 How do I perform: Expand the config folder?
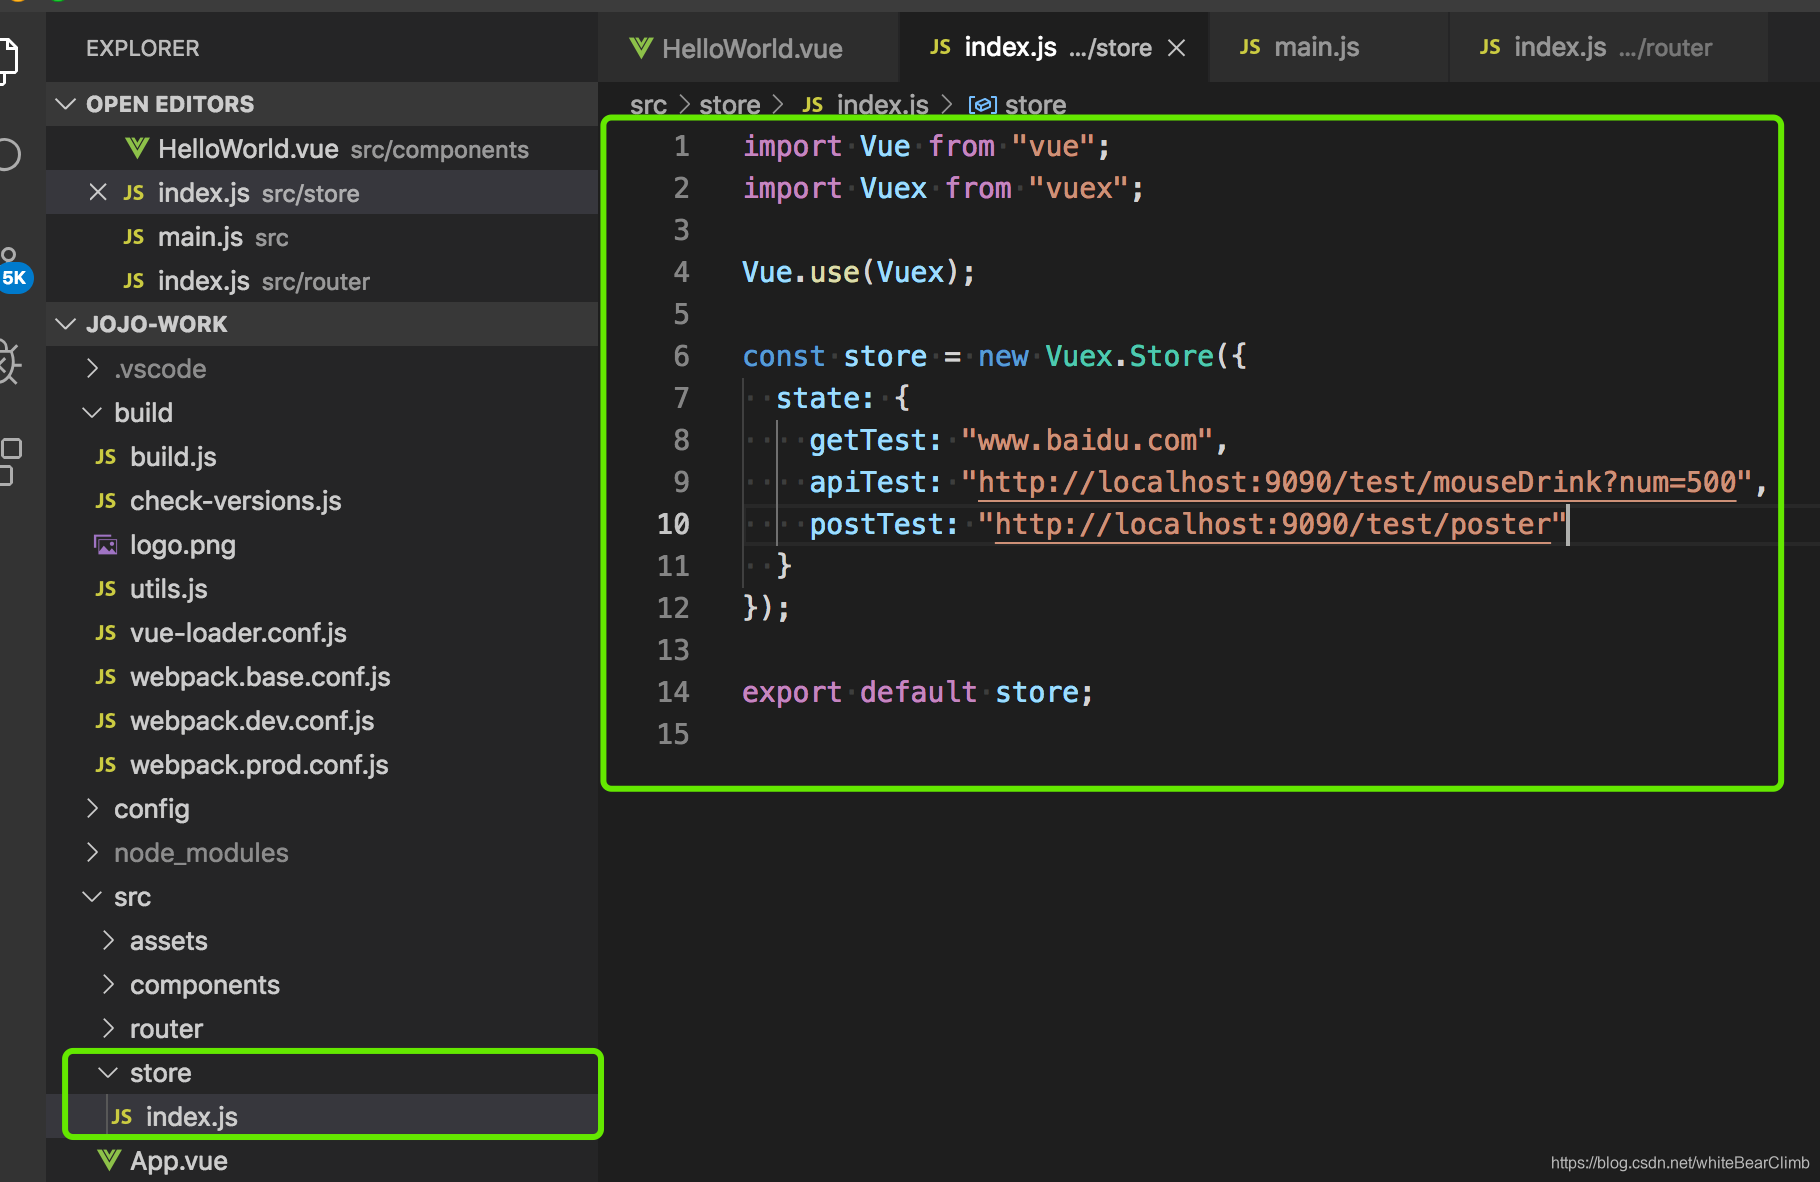point(92,808)
